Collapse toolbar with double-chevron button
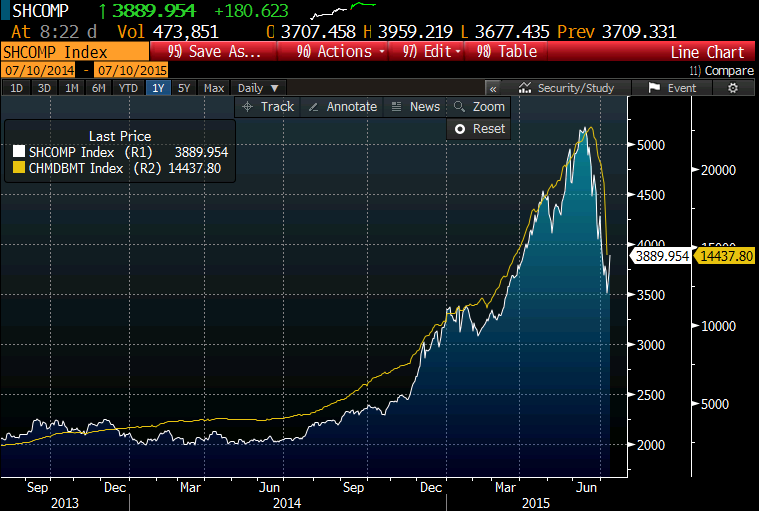 [492, 88]
